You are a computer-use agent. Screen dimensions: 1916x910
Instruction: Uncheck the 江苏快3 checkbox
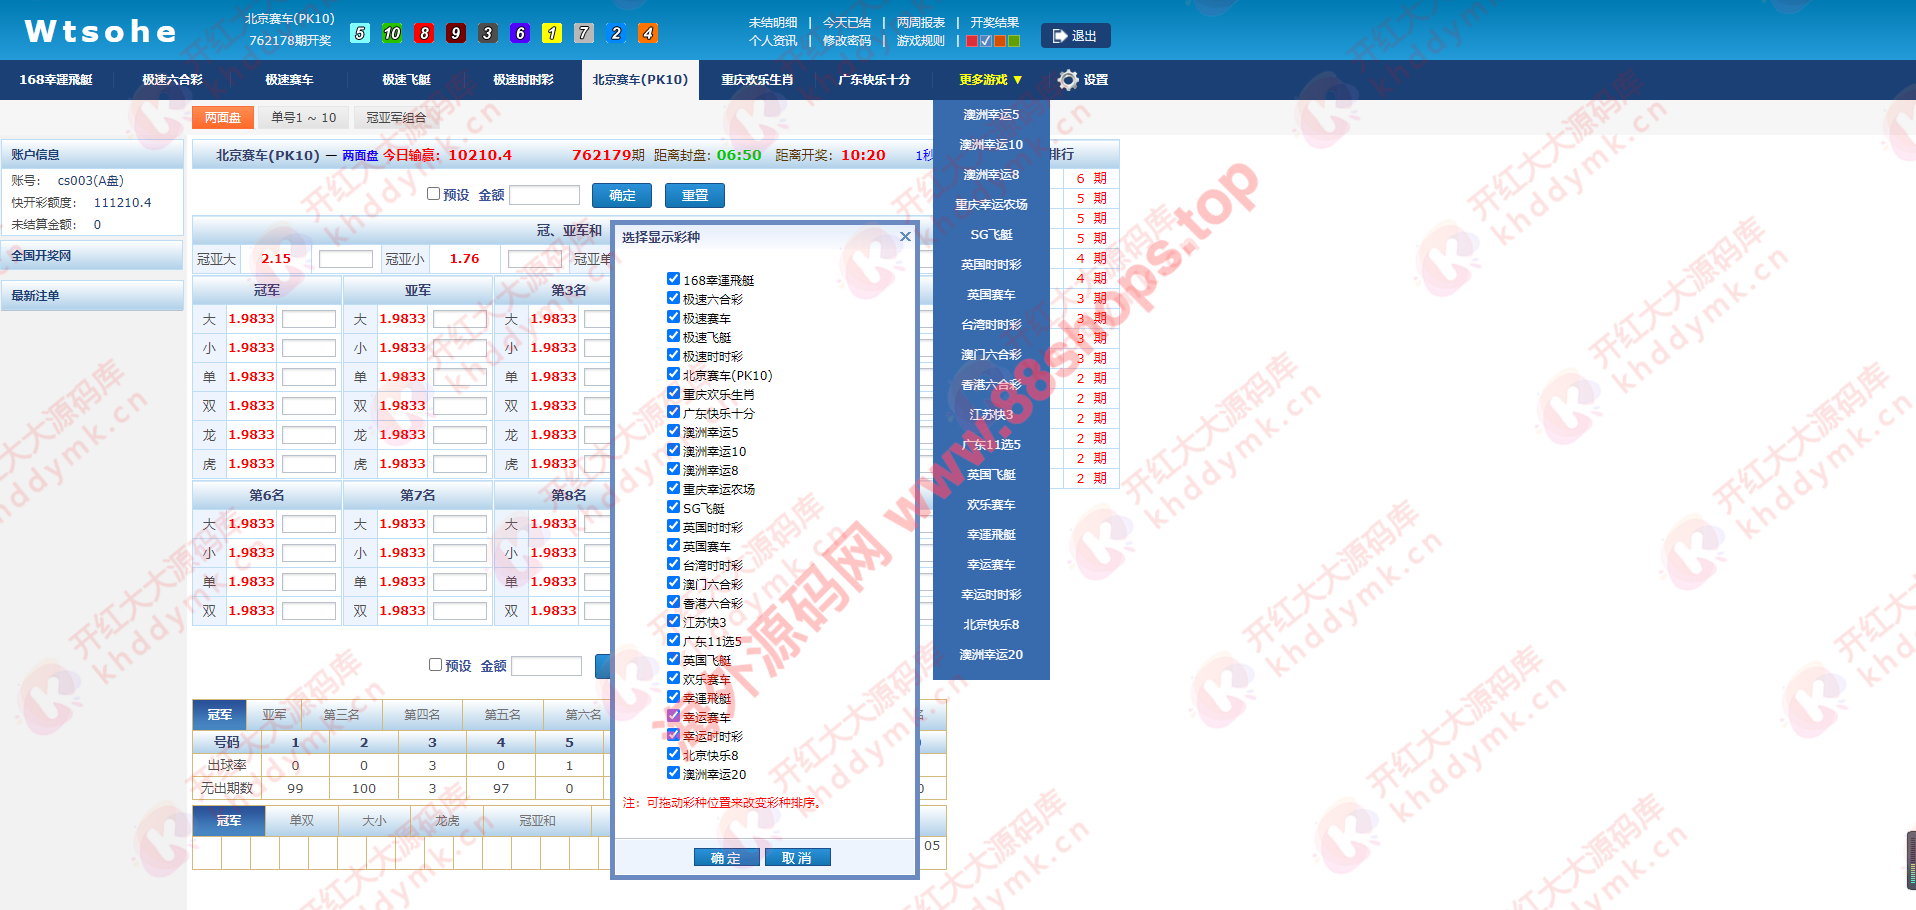(673, 621)
